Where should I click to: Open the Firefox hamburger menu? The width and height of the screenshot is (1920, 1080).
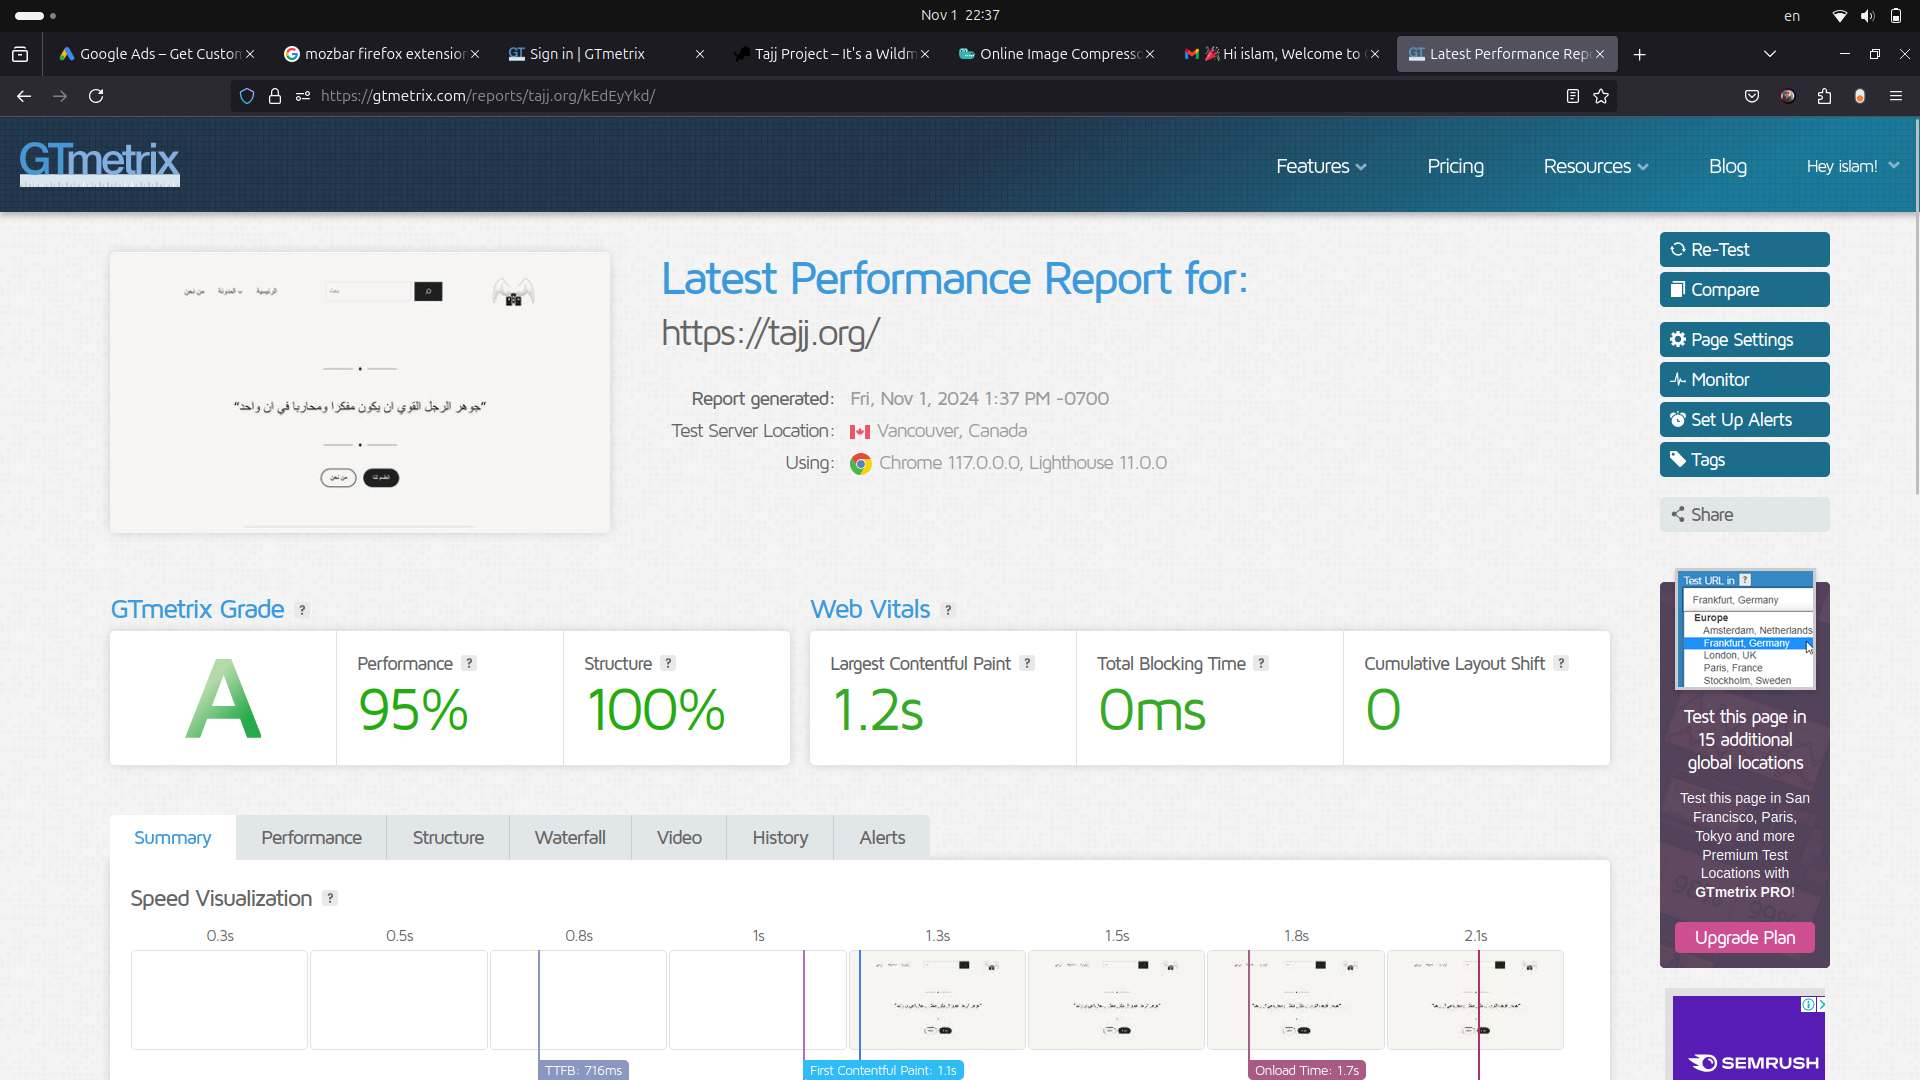tap(1896, 96)
